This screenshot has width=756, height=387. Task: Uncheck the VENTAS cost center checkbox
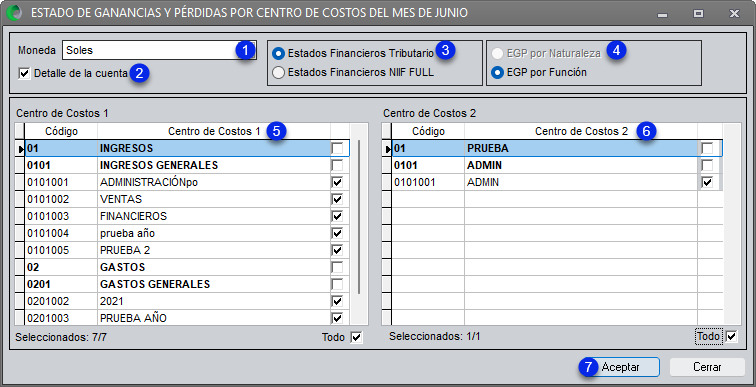click(x=338, y=200)
